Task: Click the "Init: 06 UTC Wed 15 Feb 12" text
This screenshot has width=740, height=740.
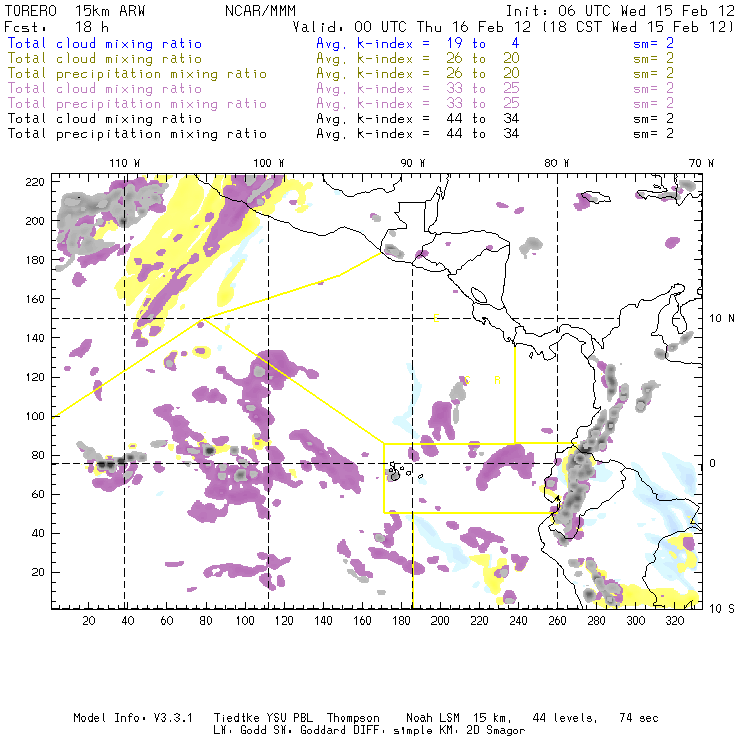Action: click(x=620, y=11)
